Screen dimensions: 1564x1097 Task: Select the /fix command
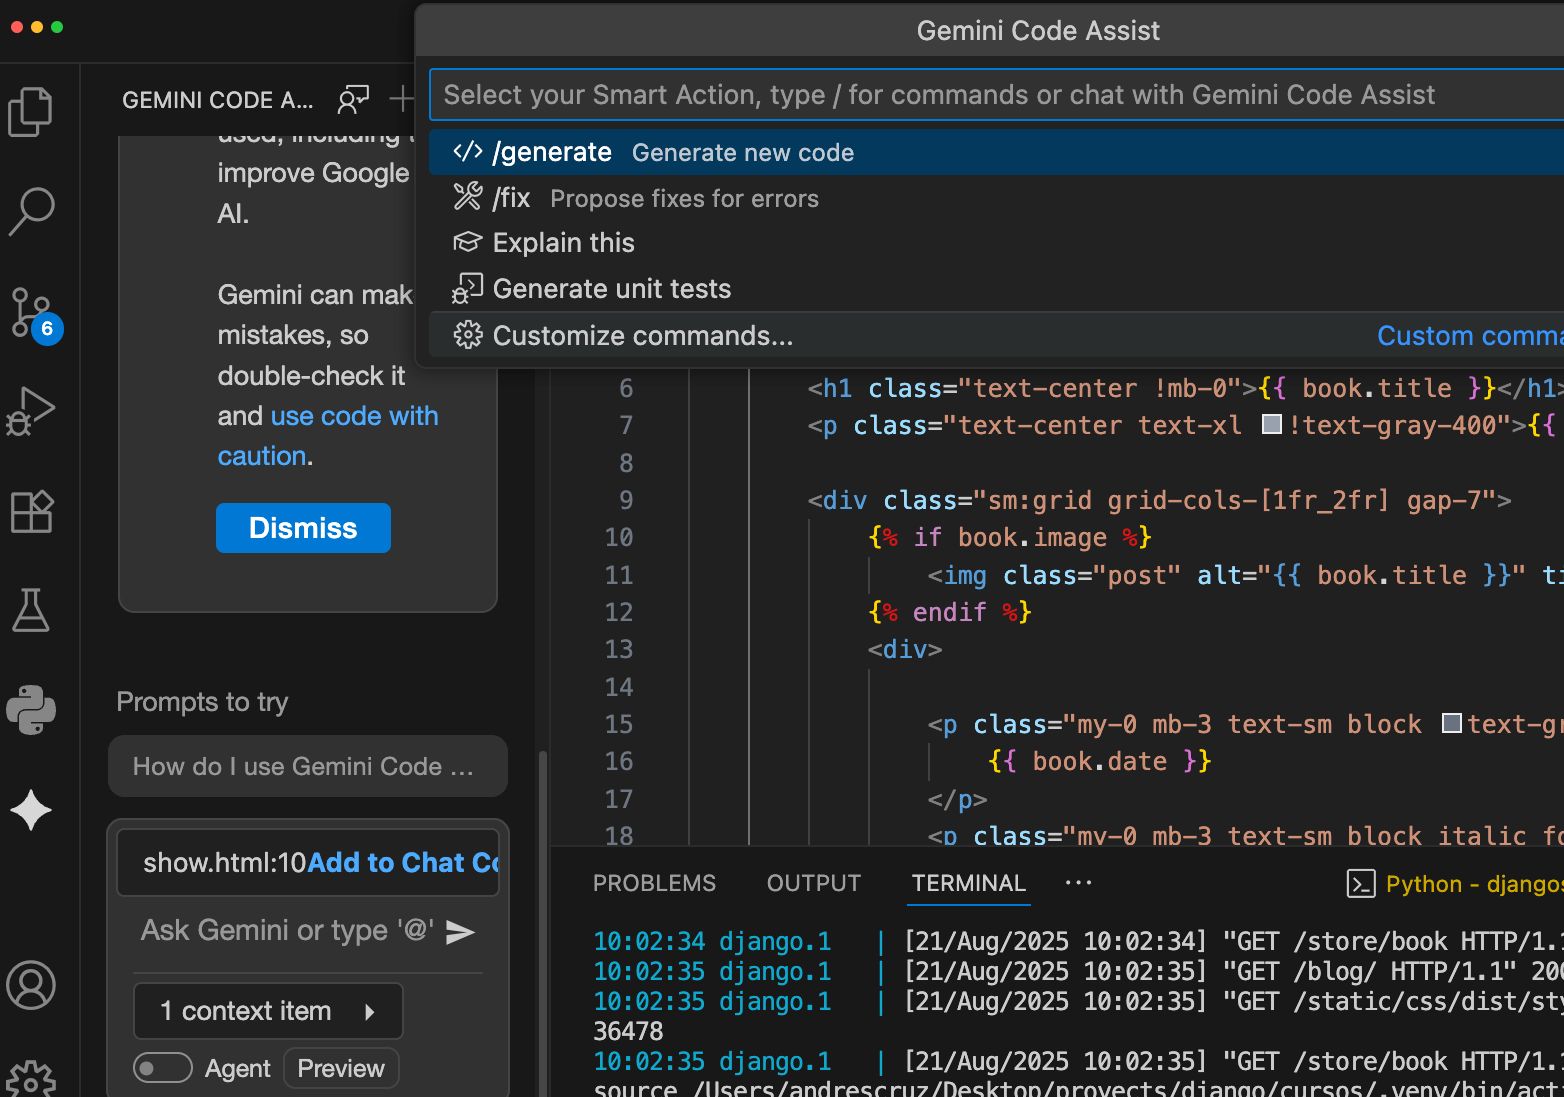tap(996, 198)
